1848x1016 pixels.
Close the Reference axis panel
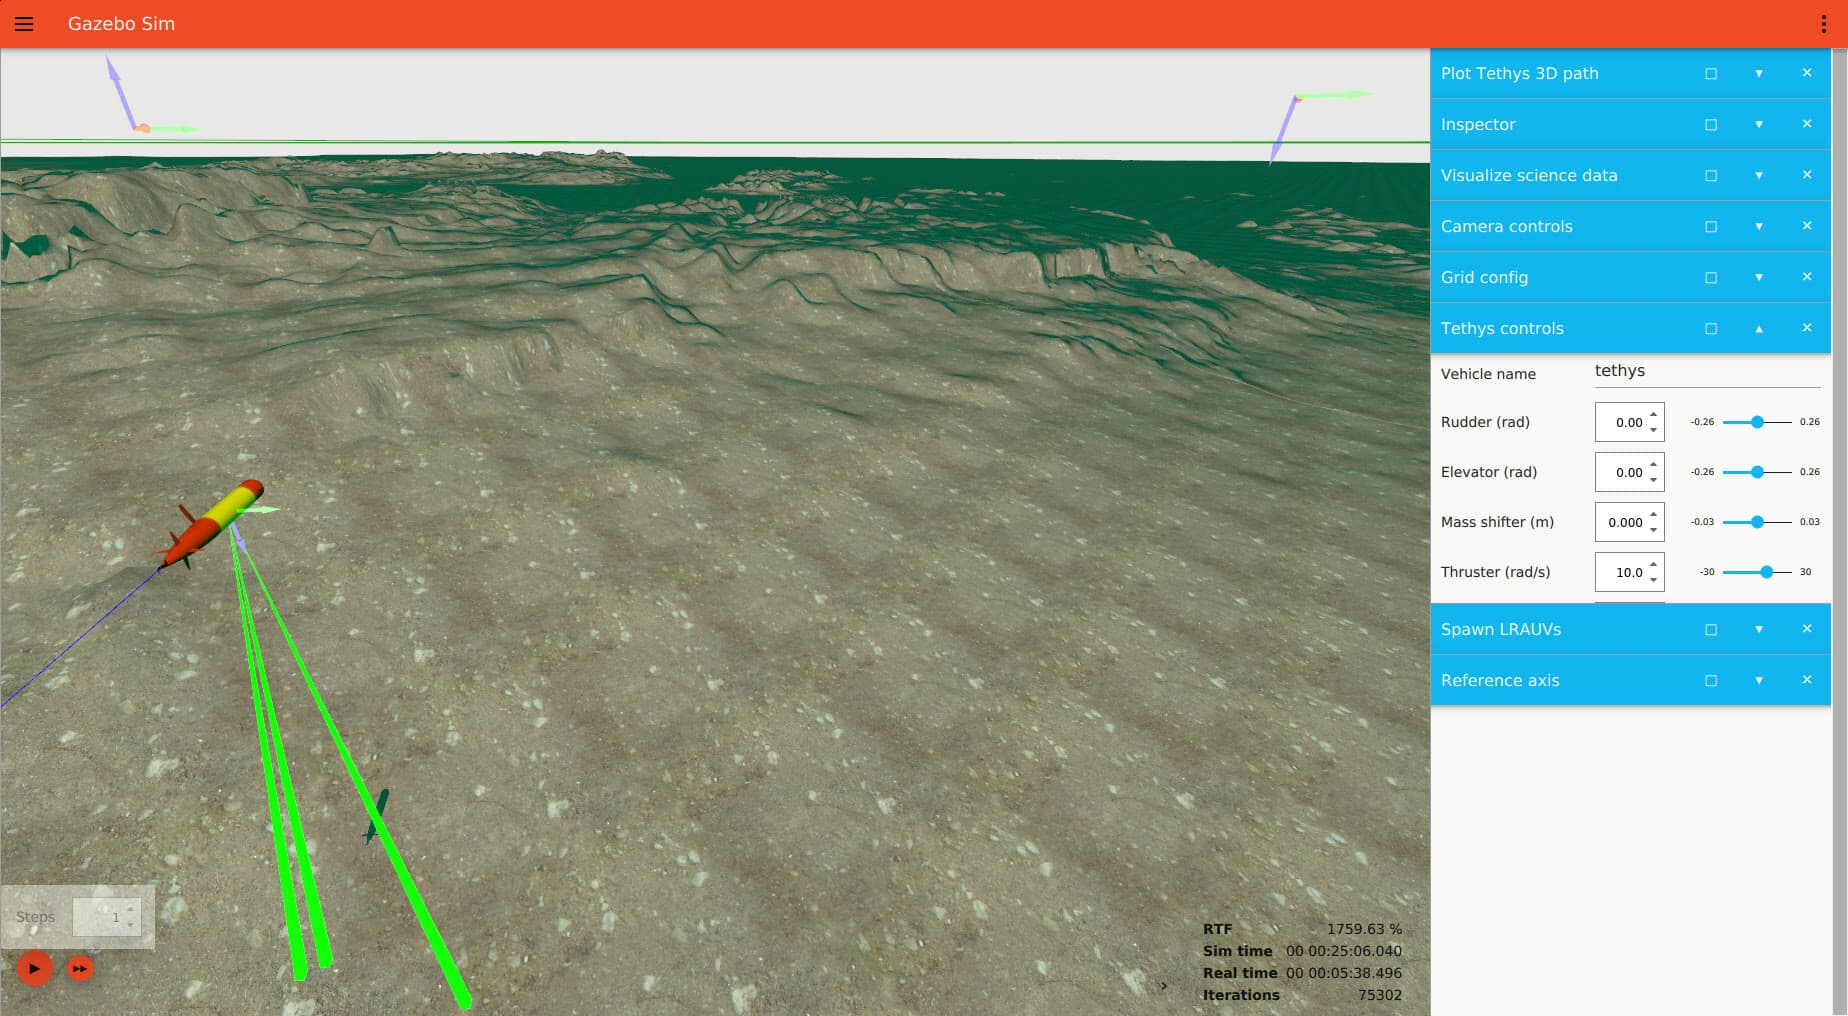[1807, 680]
